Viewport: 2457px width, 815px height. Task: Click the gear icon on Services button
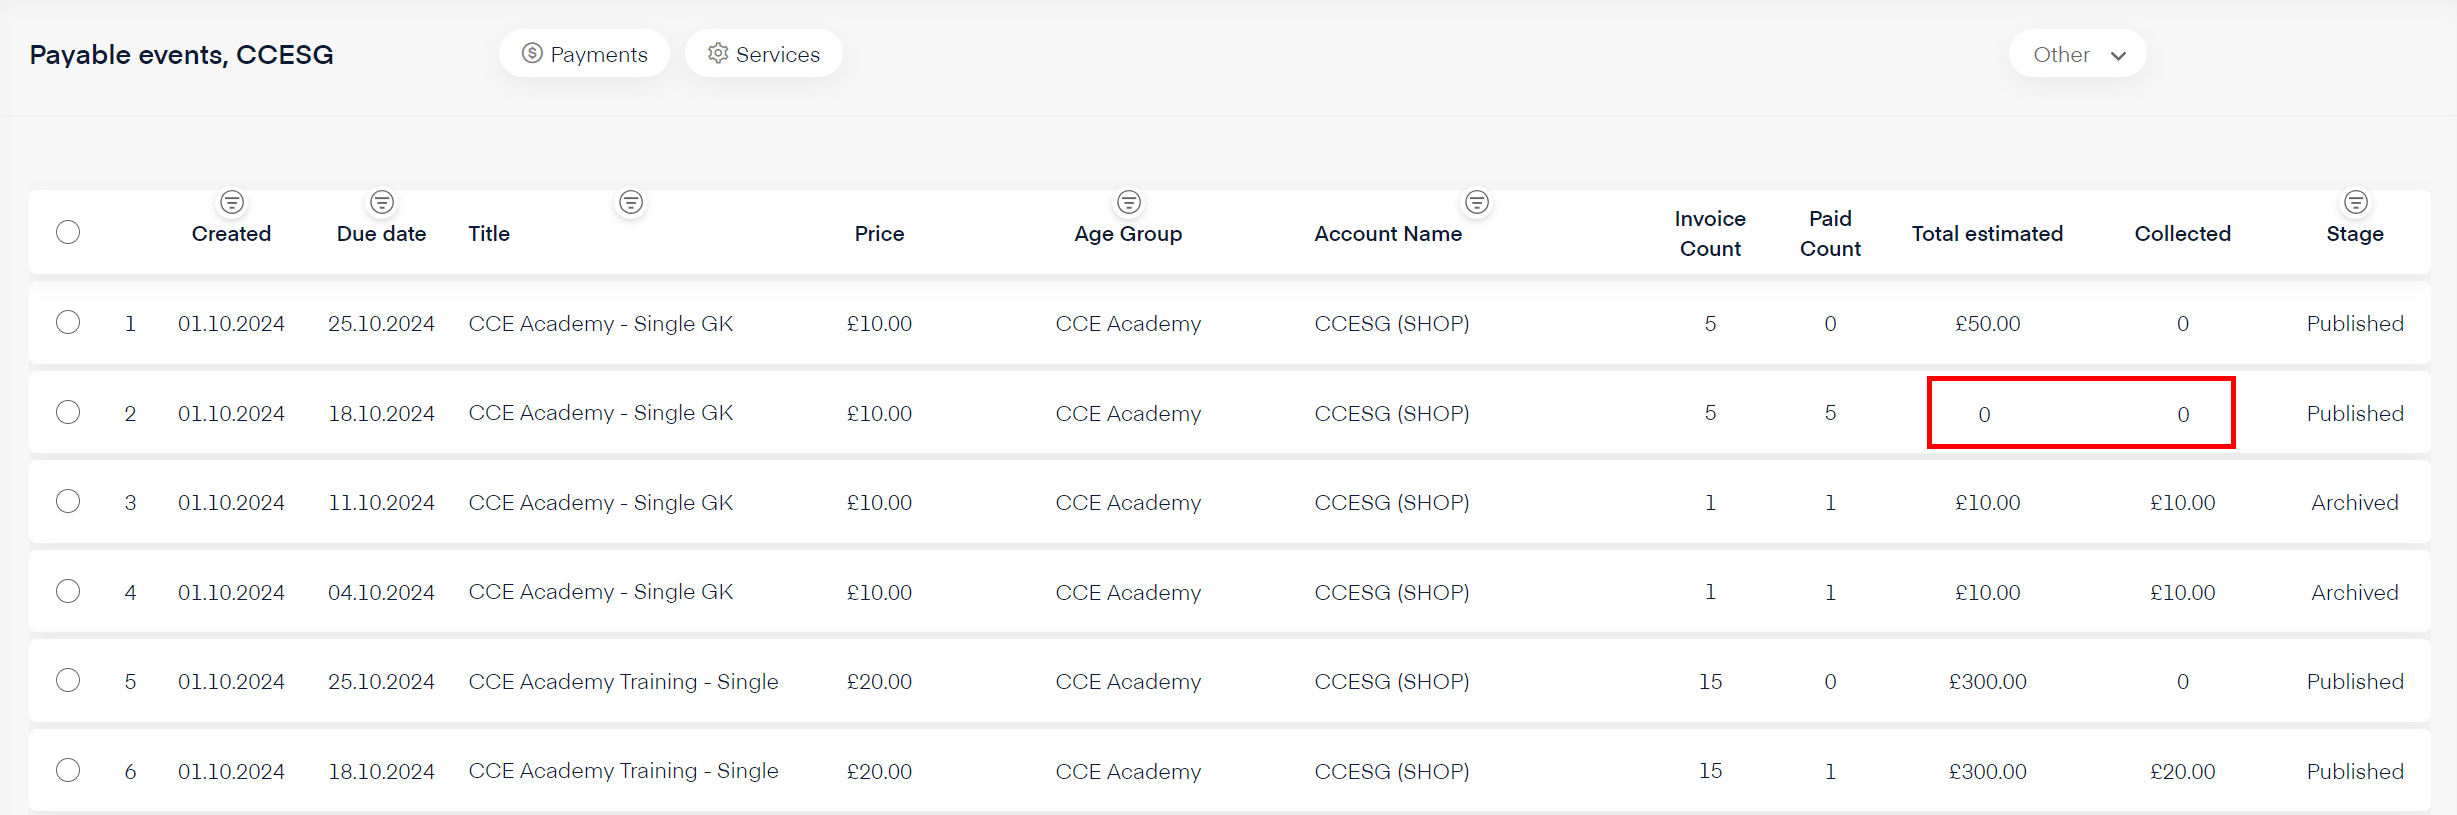[717, 53]
